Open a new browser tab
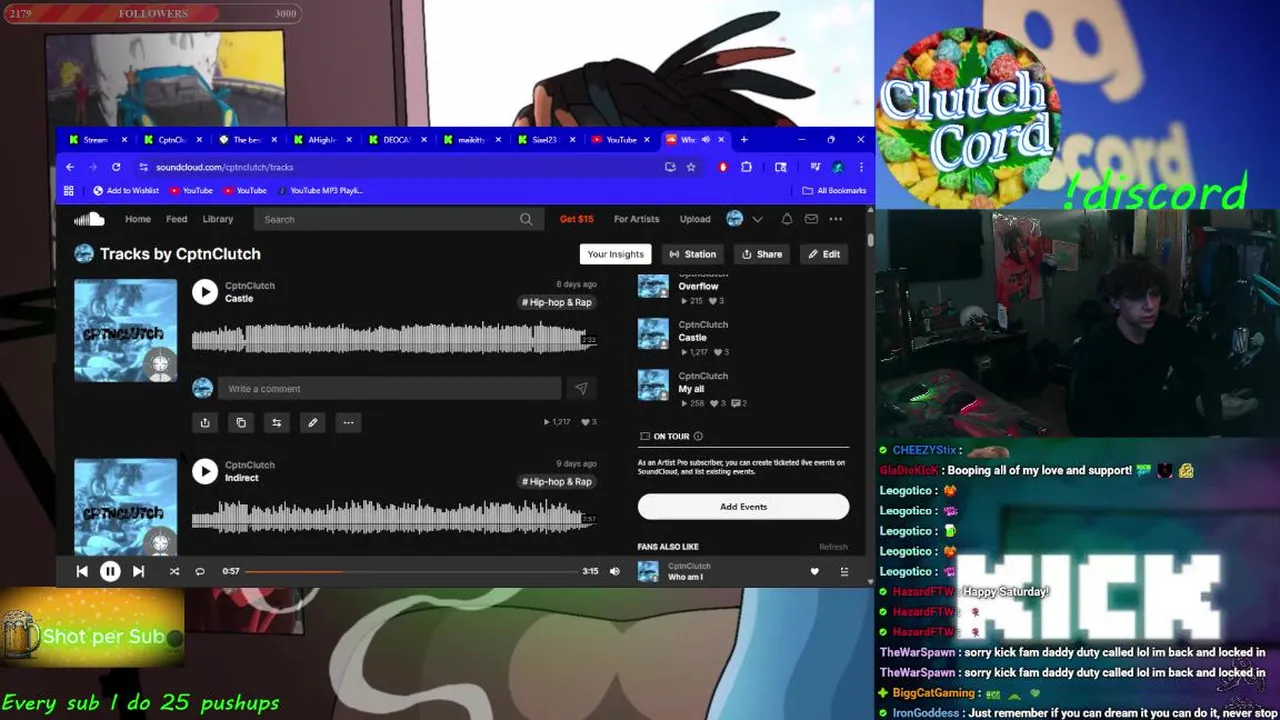The height and width of the screenshot is (720, 1280). [743, 139]
